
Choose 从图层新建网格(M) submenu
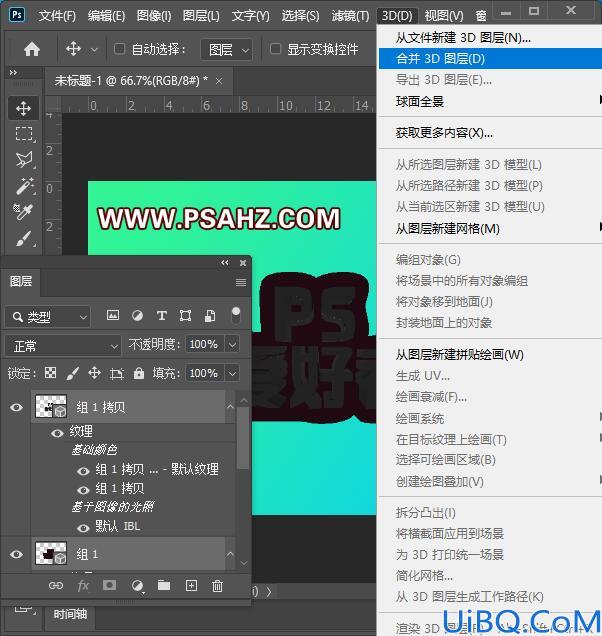click(490, 229)
